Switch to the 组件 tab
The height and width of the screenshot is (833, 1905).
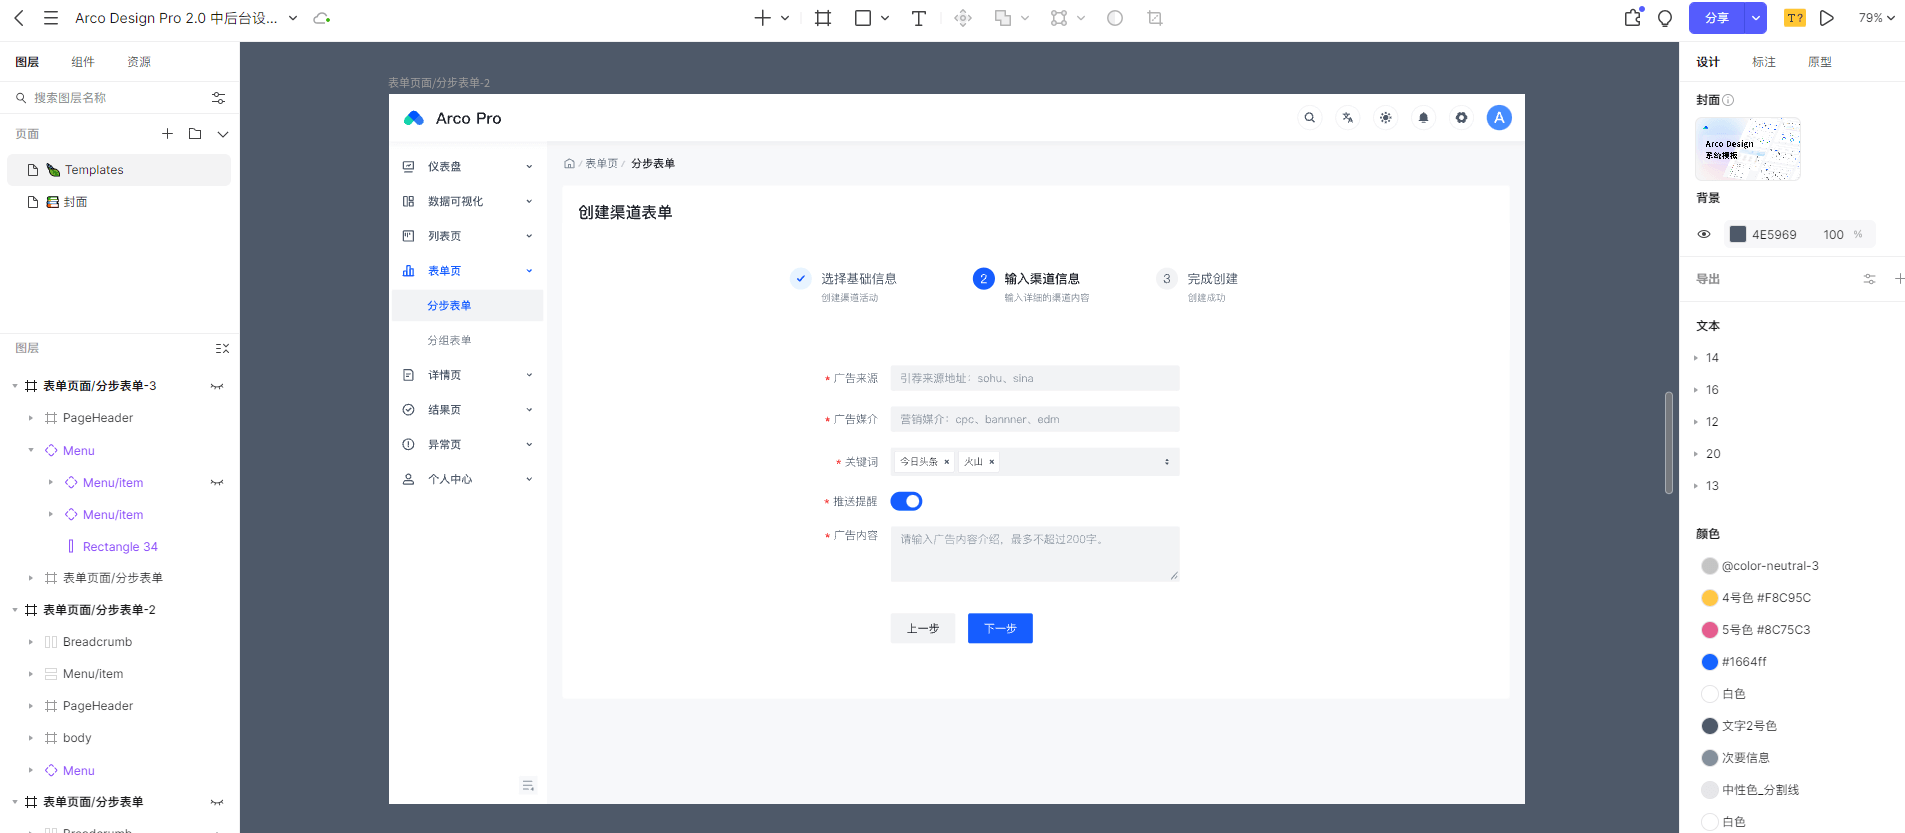(x=83, y=62)
